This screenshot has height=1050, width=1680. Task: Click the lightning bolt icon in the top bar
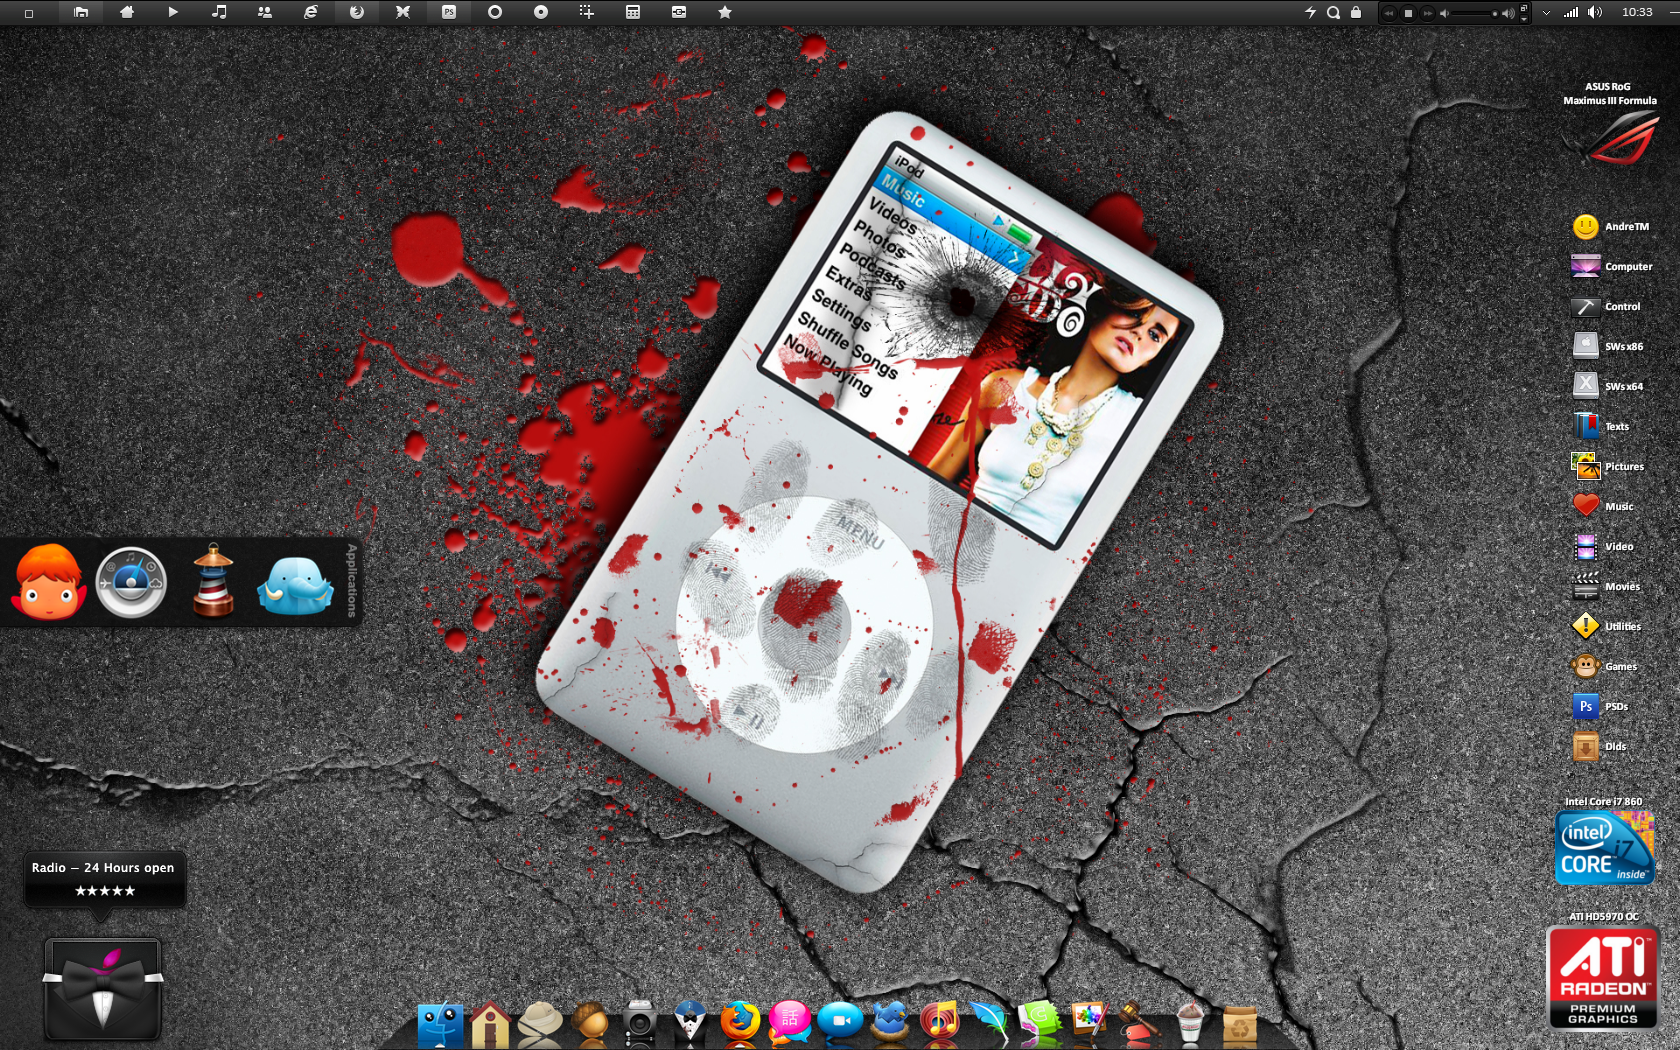point(1310,12)
